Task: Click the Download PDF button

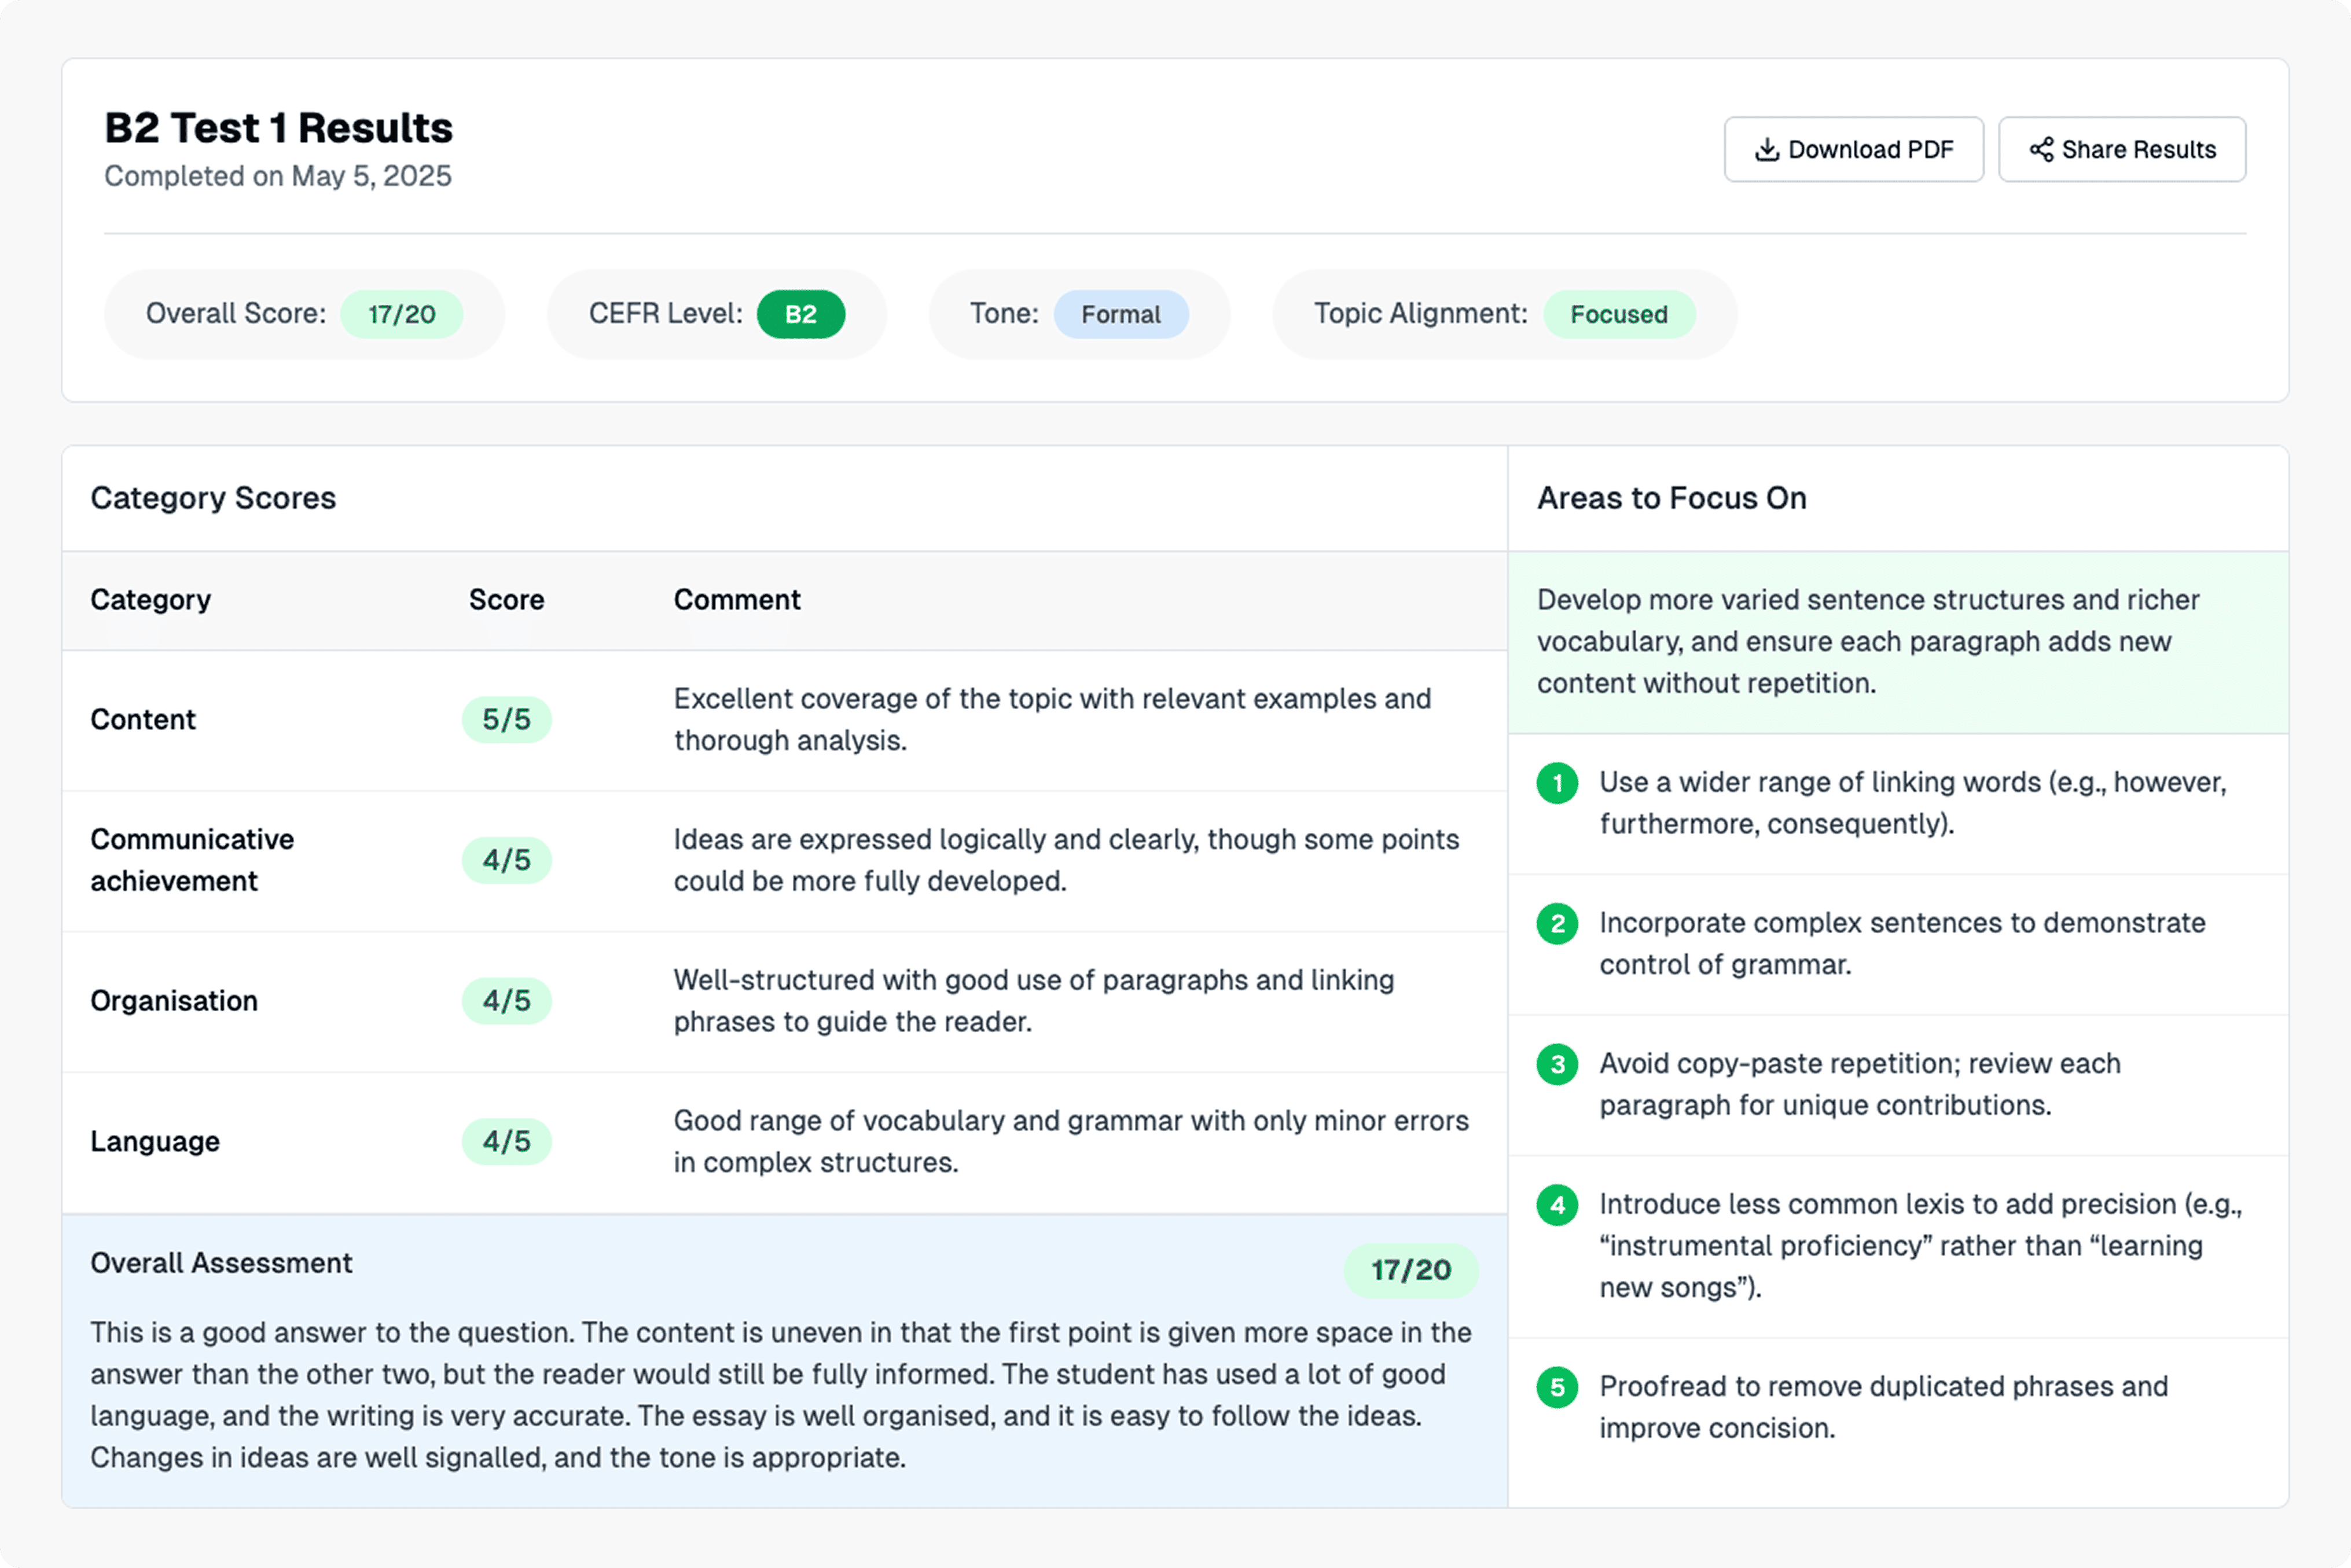Action: tap(1853, 148)
